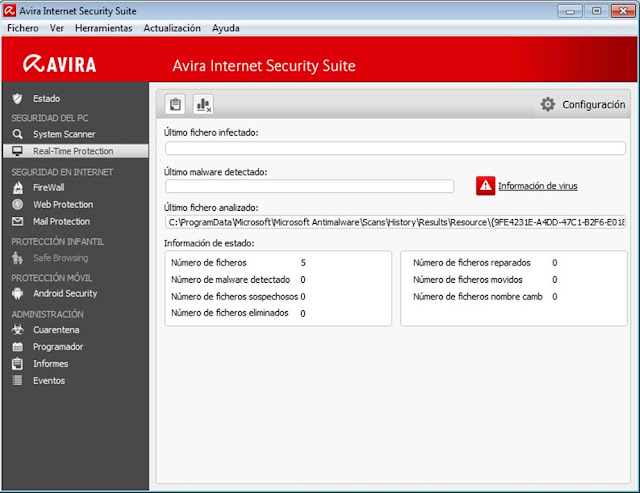Click the Número de ficheros label
640x493 pixels.
pyautogui.click(x=209, y=262)
